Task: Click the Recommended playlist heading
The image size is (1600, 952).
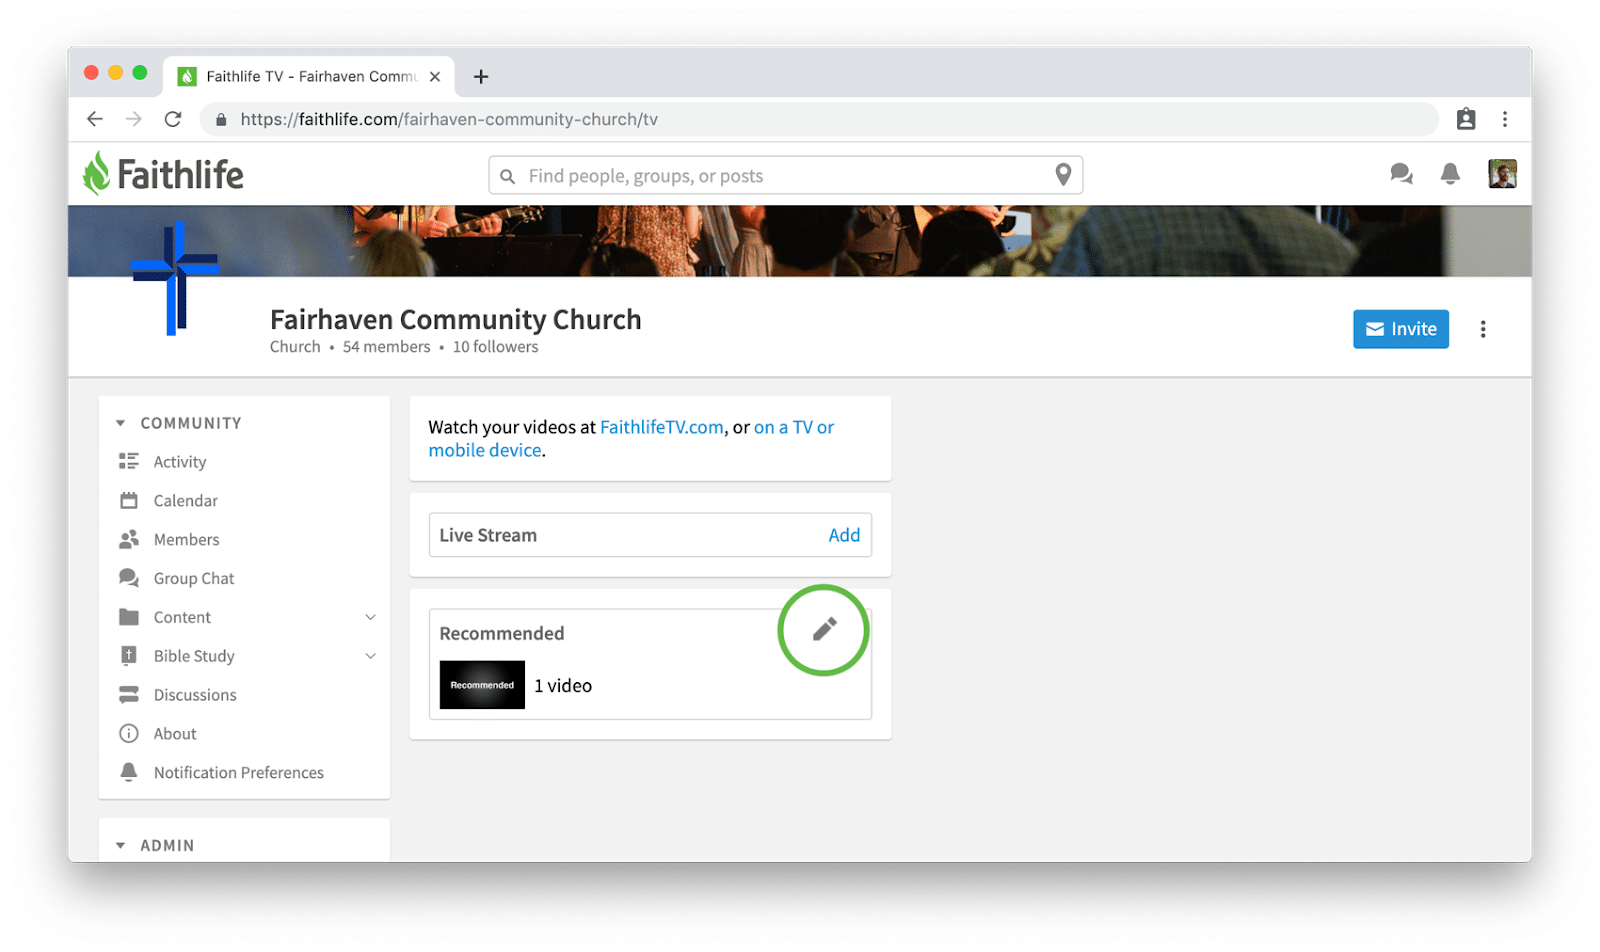Action: pos(502,633)
